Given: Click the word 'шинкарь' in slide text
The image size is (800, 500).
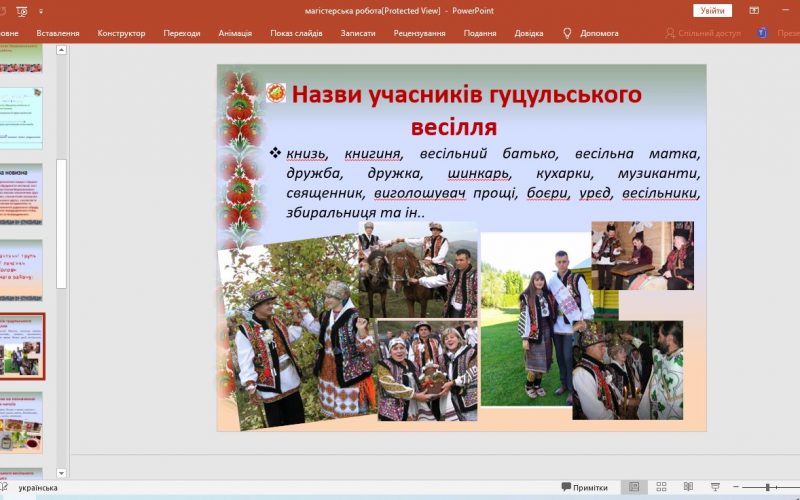Looking at the screenshot, I should pos(479,173).
